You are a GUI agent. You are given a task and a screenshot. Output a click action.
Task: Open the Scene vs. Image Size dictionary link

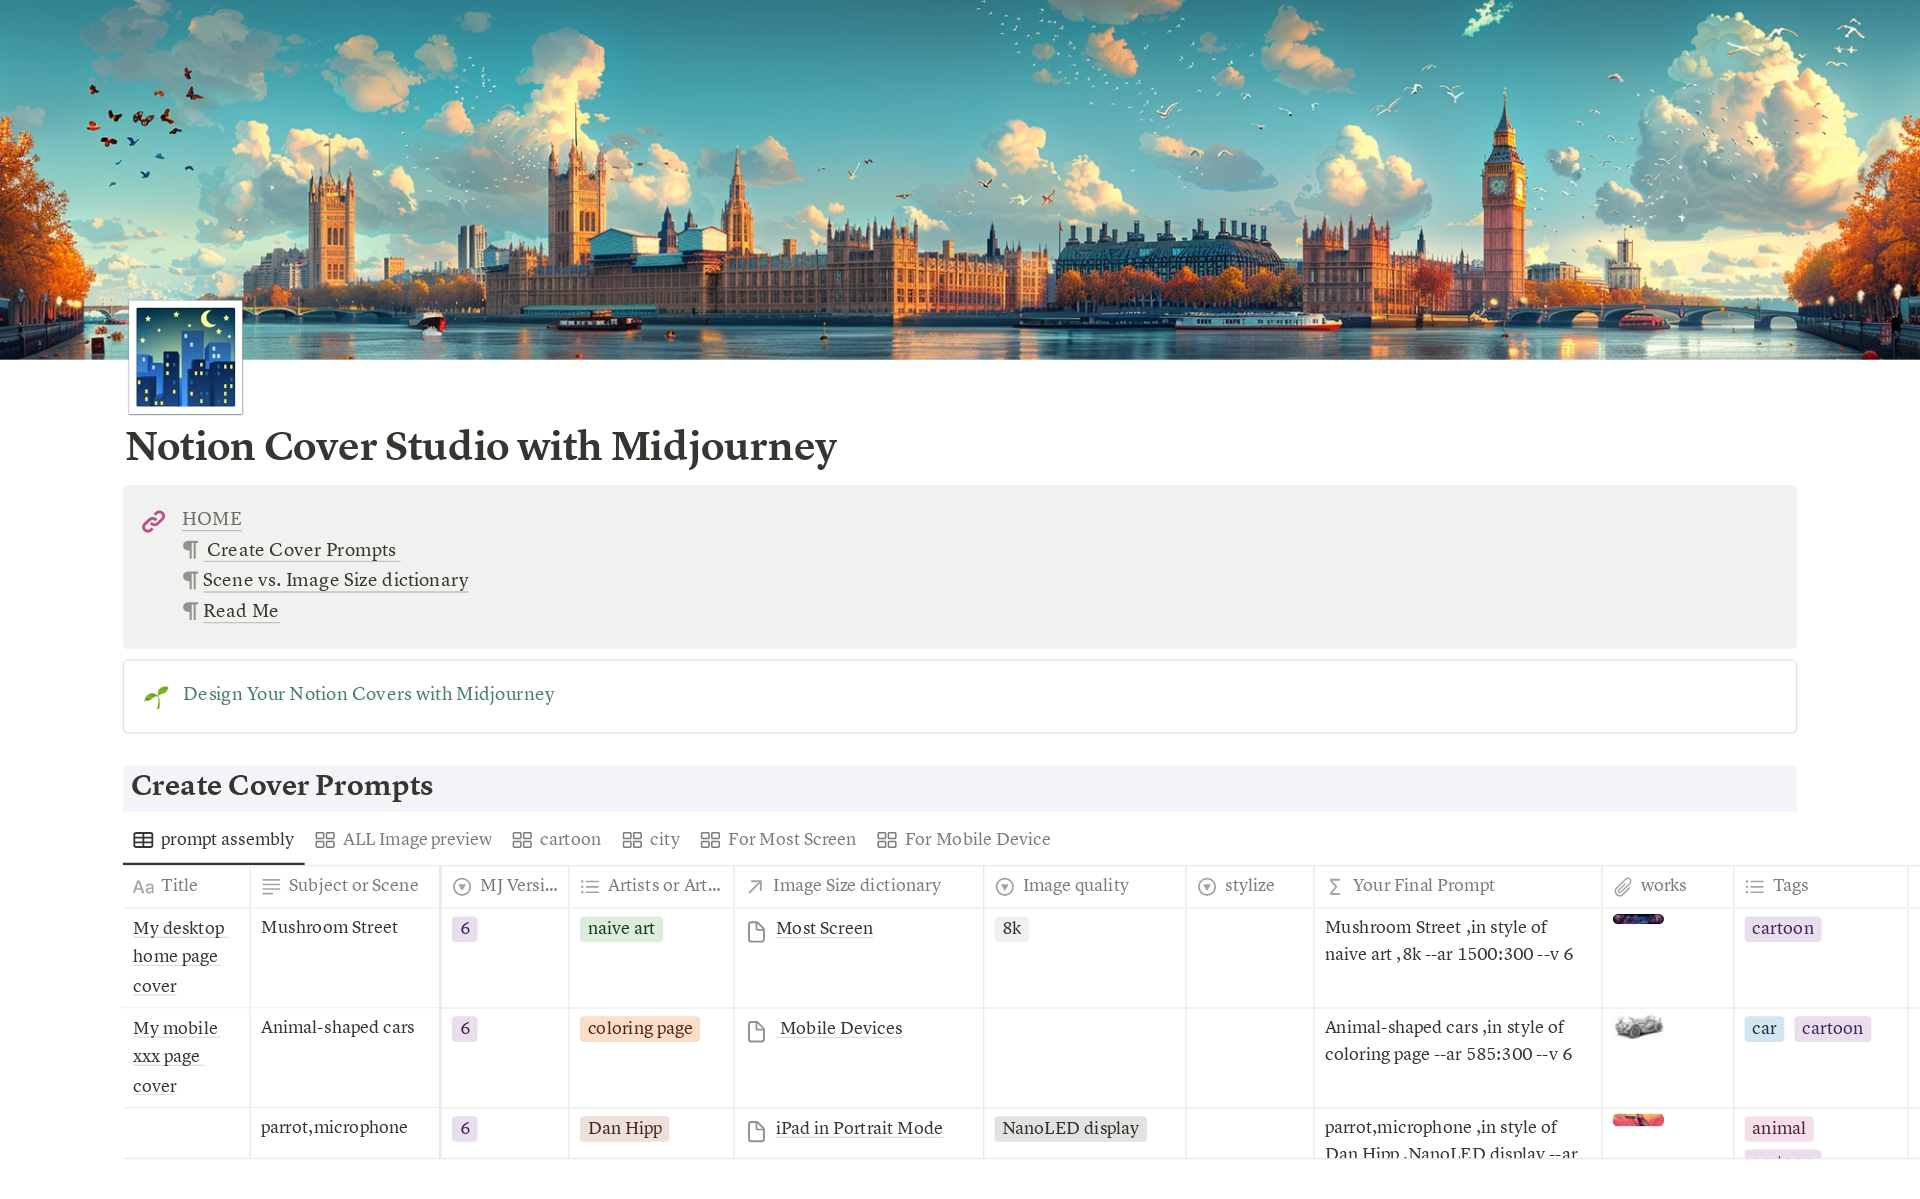click(335, 581)
